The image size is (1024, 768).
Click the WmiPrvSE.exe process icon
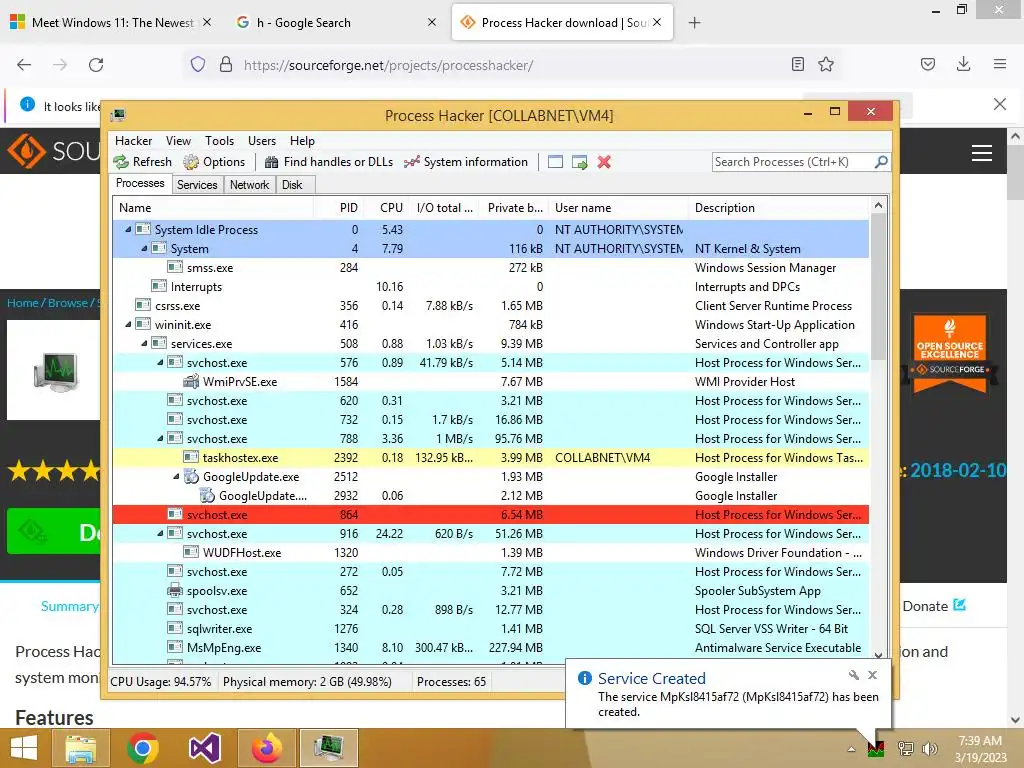tap(191, 382)
